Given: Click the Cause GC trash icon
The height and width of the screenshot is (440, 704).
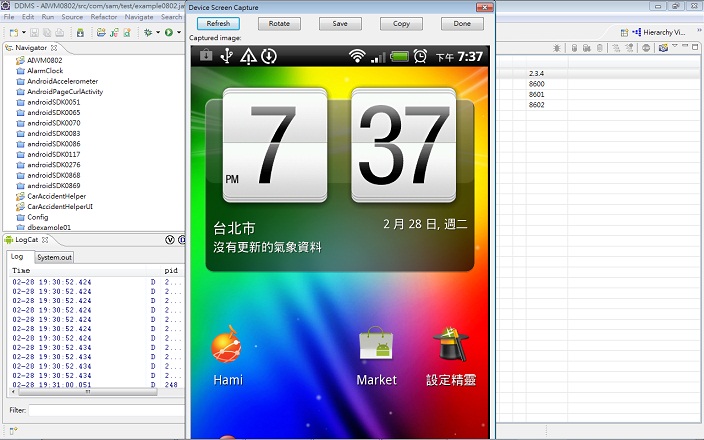Looking at the screenshot, I should pyautogui.click(x=599, y=48).
